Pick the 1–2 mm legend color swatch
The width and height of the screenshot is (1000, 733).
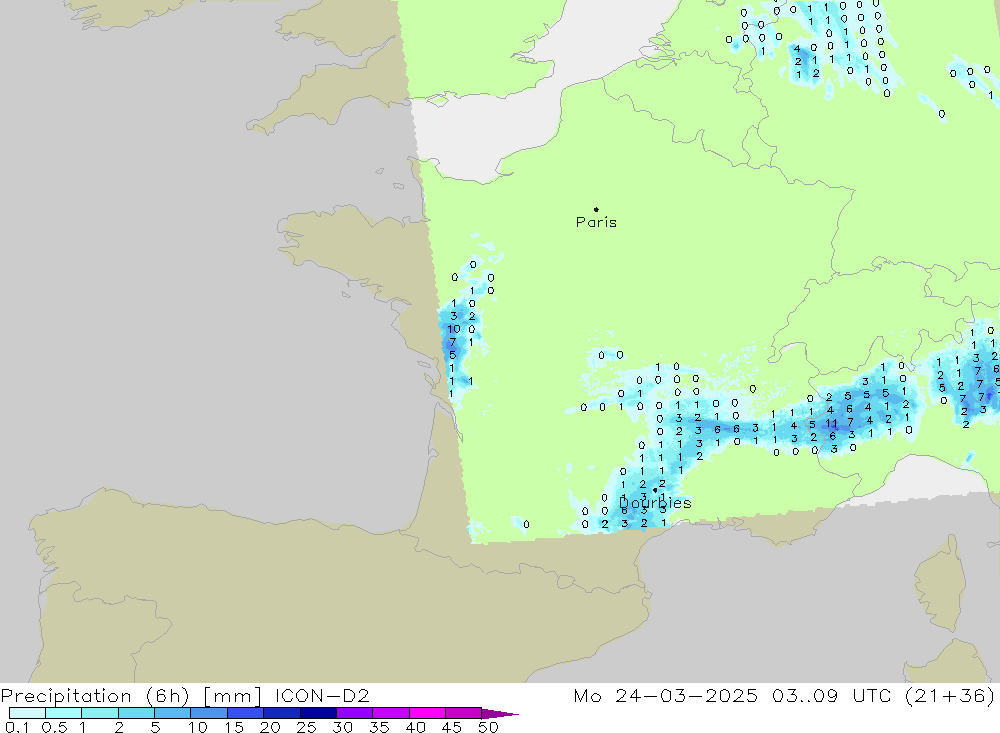(99, 713)
